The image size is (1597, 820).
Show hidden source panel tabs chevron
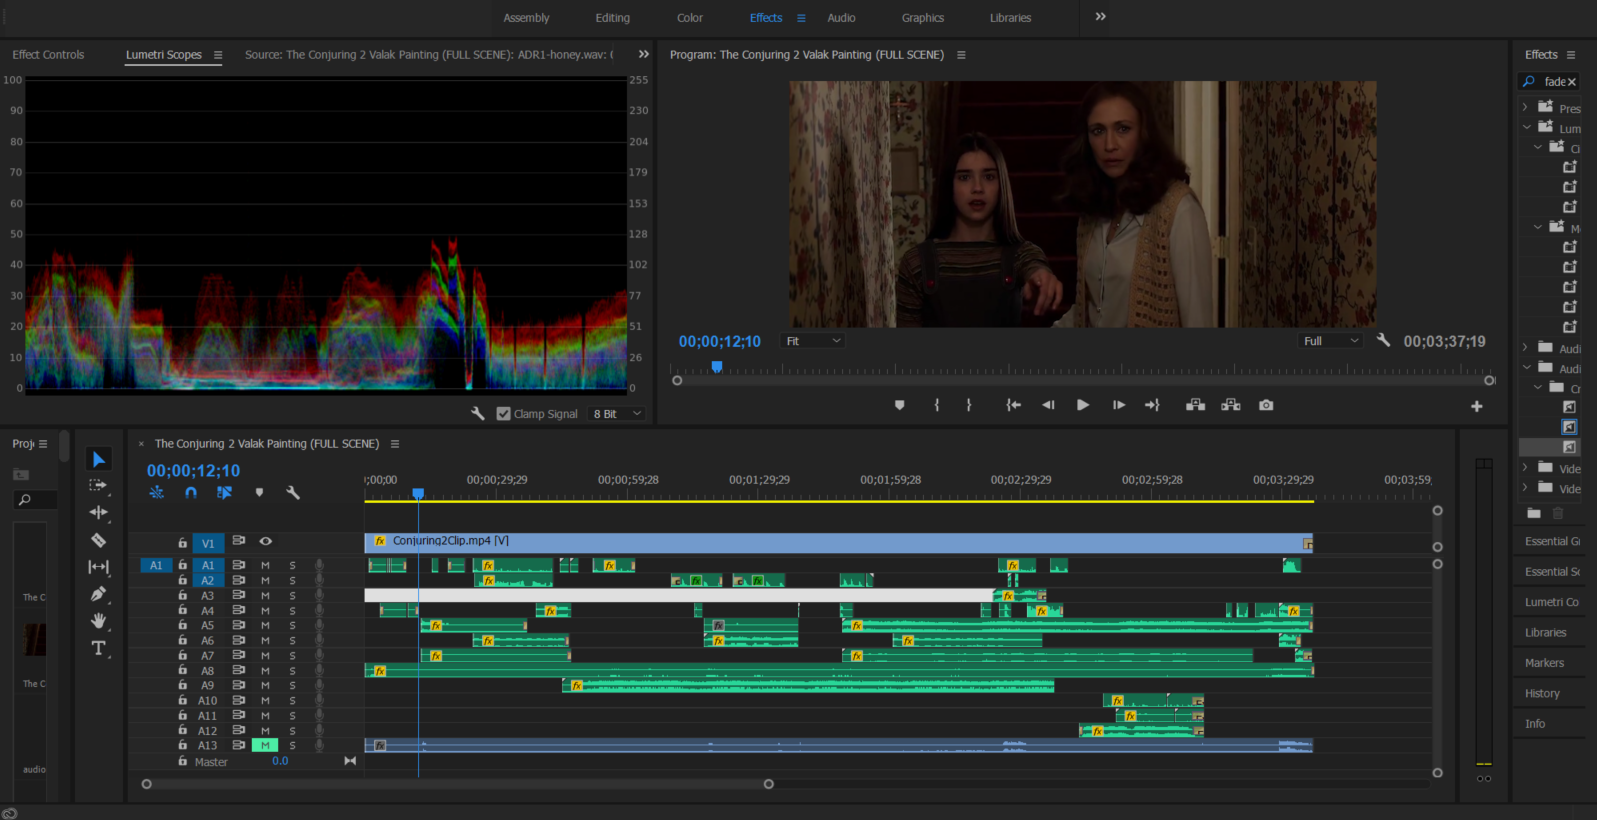point(643,54)
